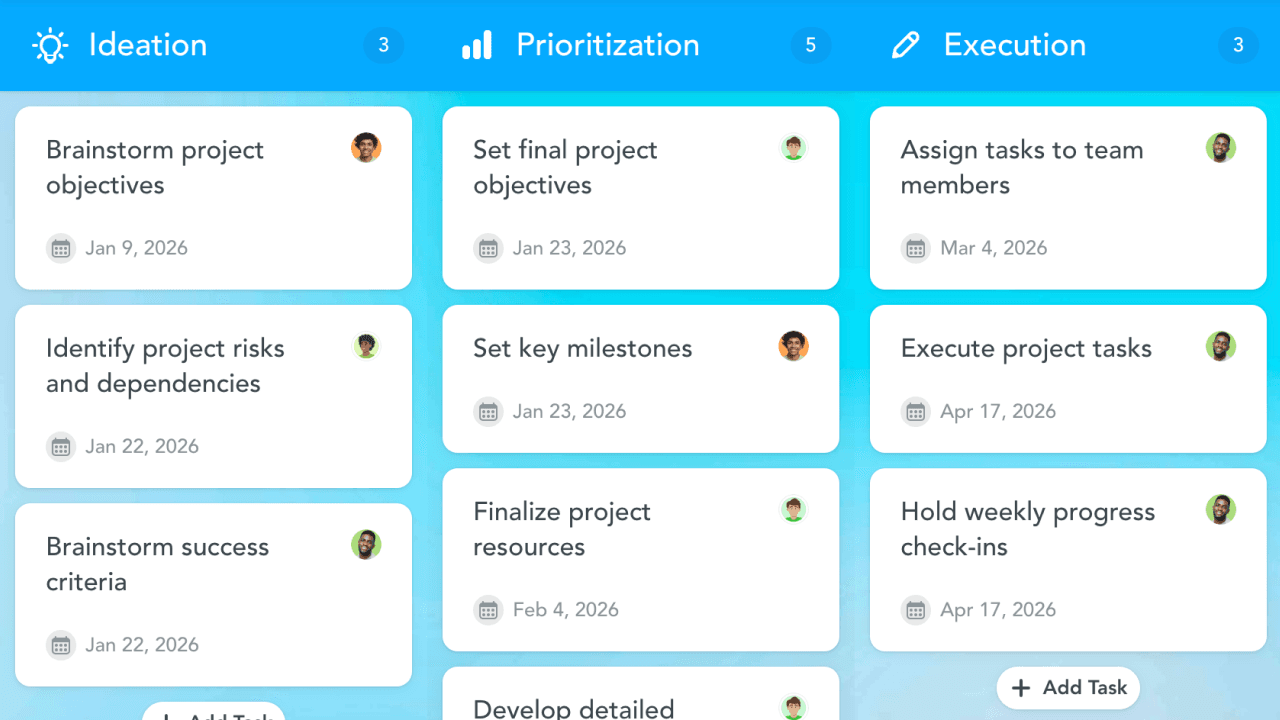Open the Set final project objectives card
This screenshot has width=1280, height=720.
pyautogui.click(x=640, y=198)
